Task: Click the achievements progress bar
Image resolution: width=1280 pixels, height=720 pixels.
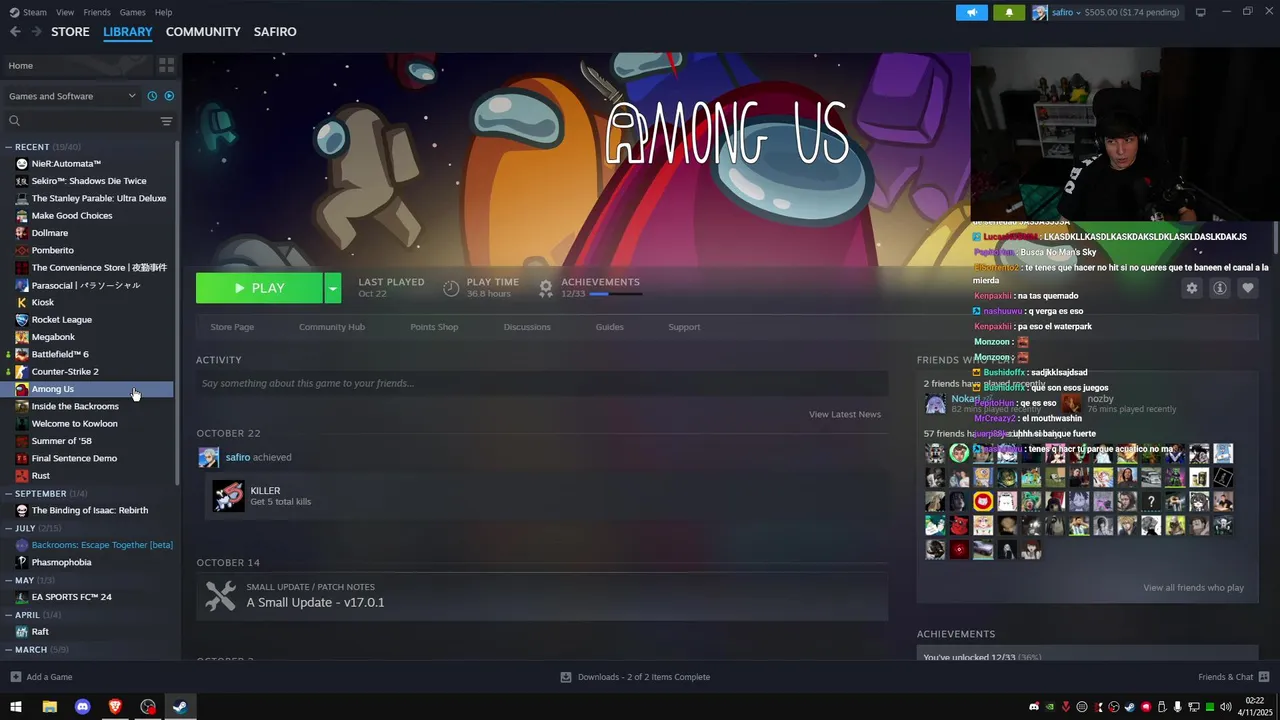Action: (x=615, y=294)
